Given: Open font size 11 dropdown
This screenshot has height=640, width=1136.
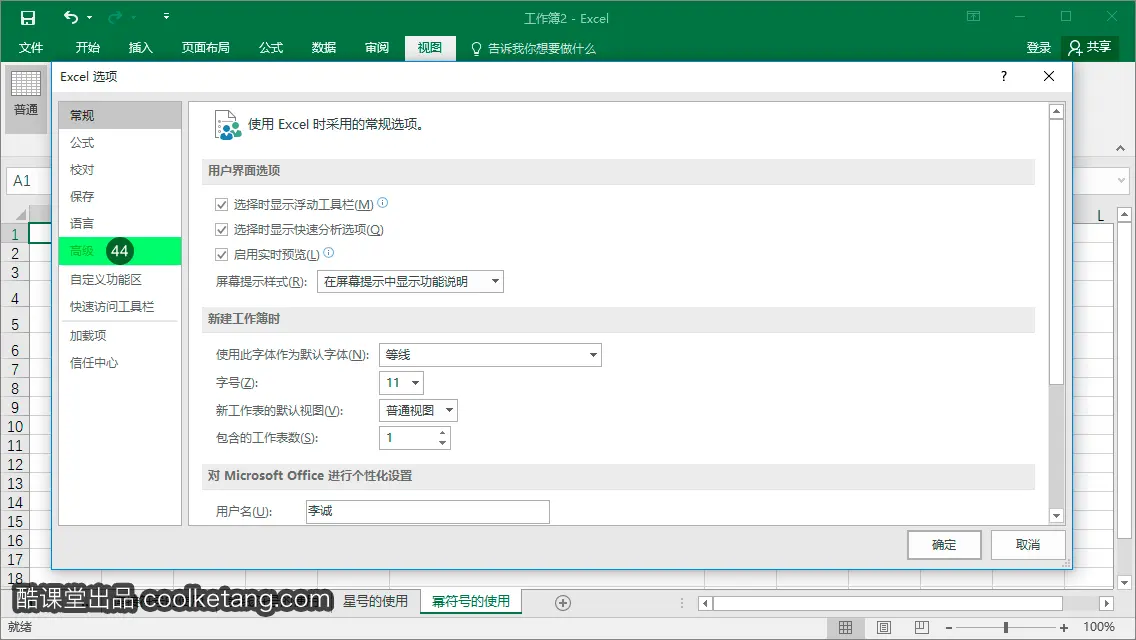Looking at the screenshot, I should pos(401,383).
